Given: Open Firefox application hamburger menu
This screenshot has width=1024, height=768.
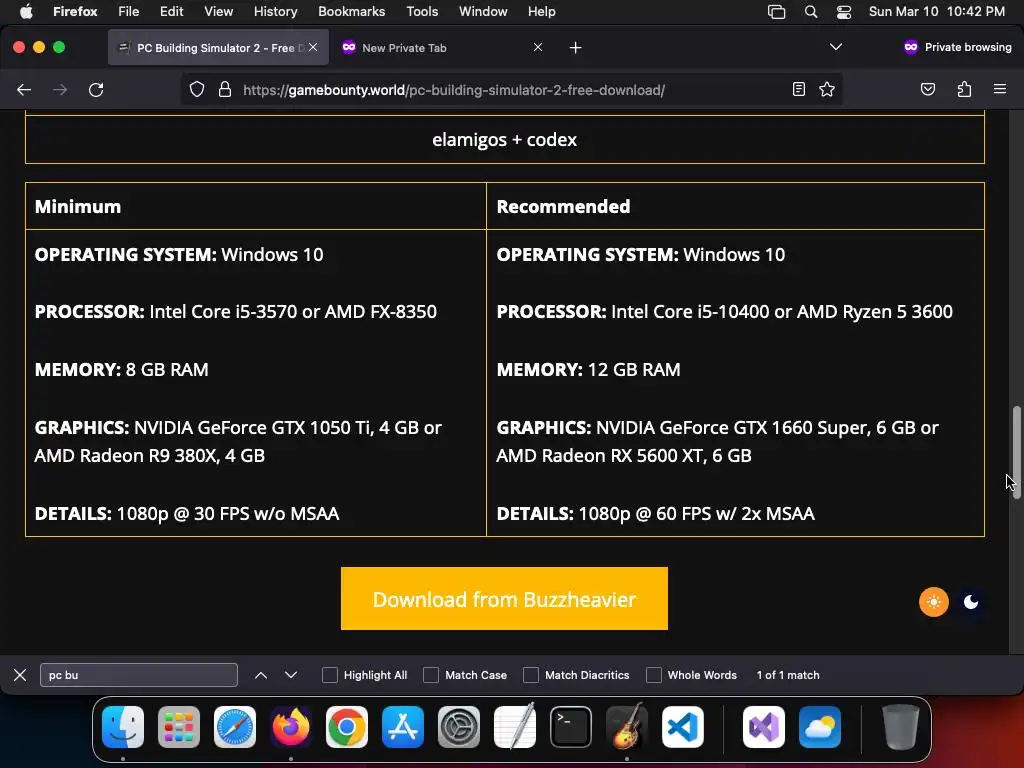Looking at the screenshot, I should (999, 89).
